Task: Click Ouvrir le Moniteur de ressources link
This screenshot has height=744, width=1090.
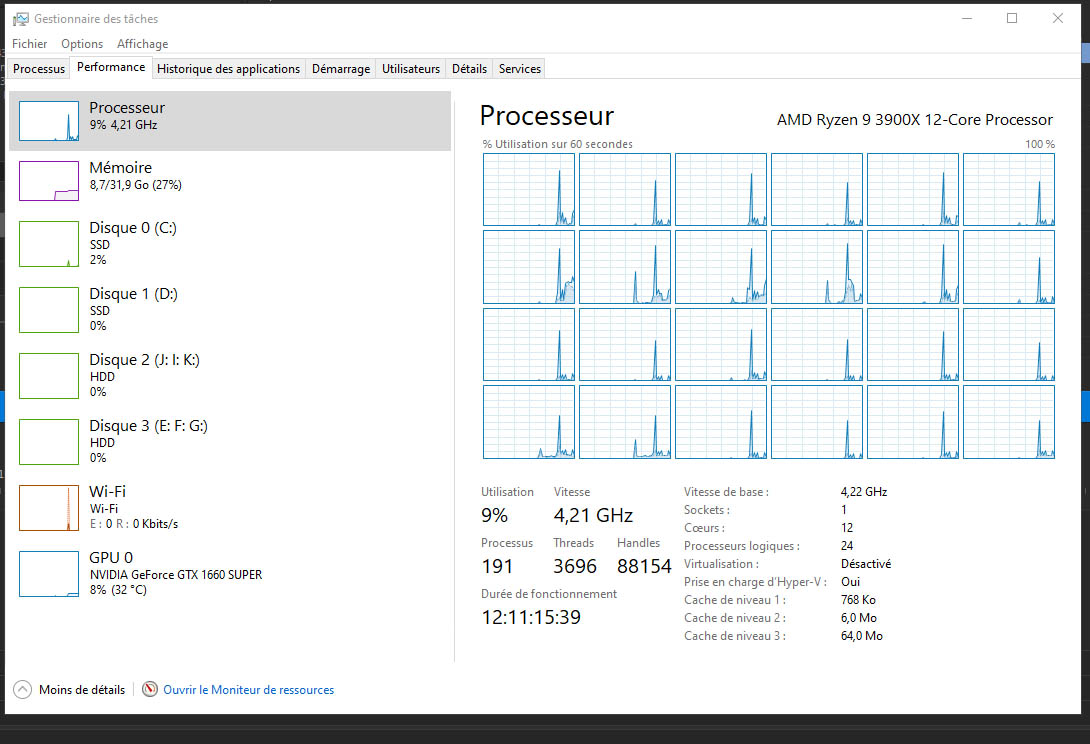Action: coord(248,690)
